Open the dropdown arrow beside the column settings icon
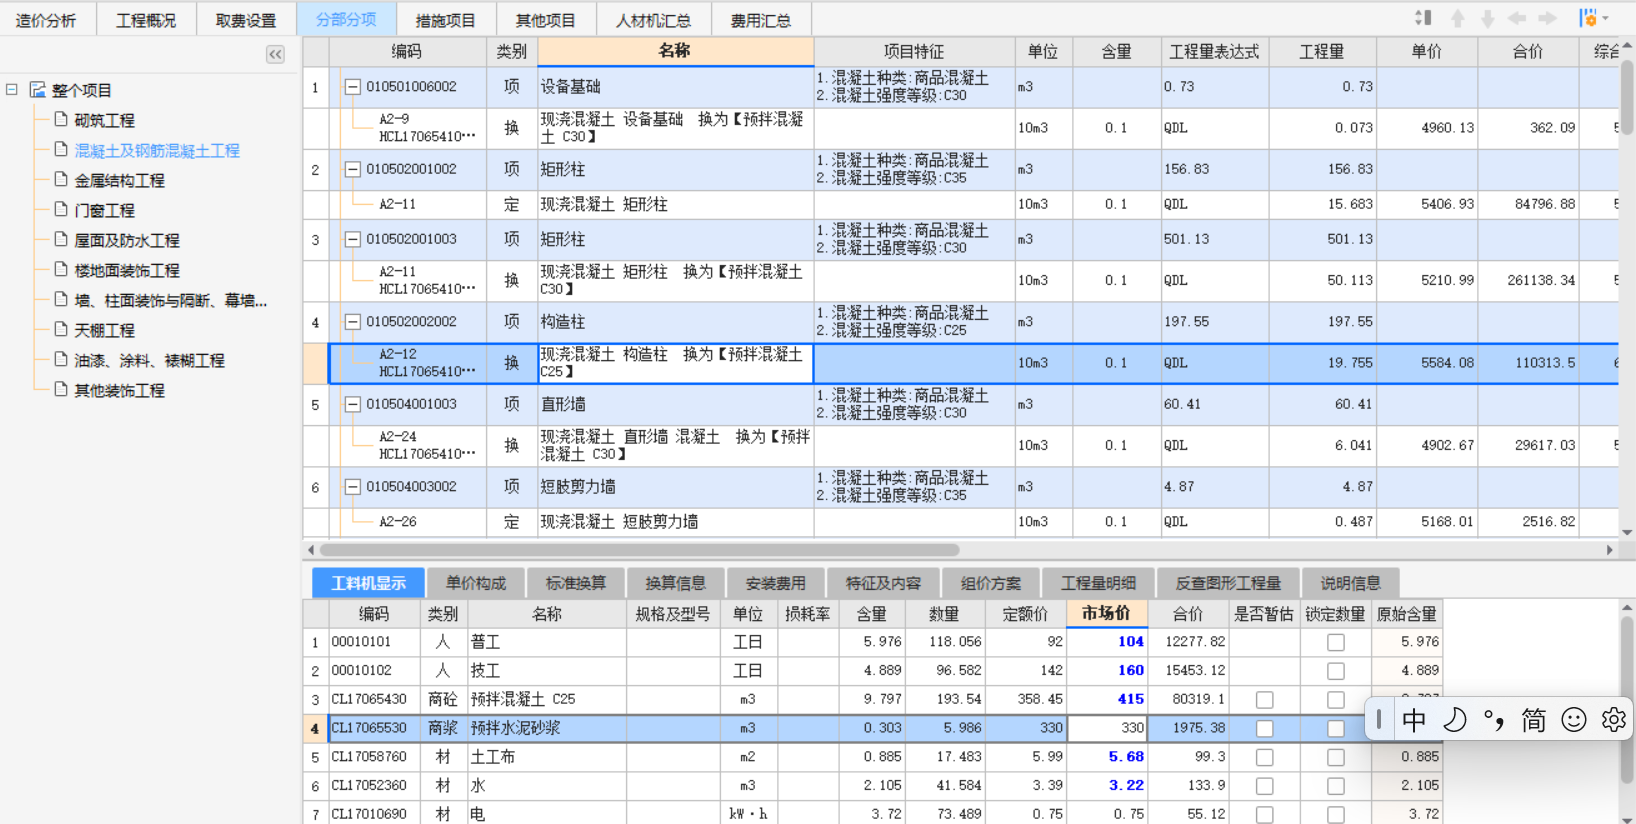The width and height of the screenshot is (1636, 824). [x=1605, y=18]
